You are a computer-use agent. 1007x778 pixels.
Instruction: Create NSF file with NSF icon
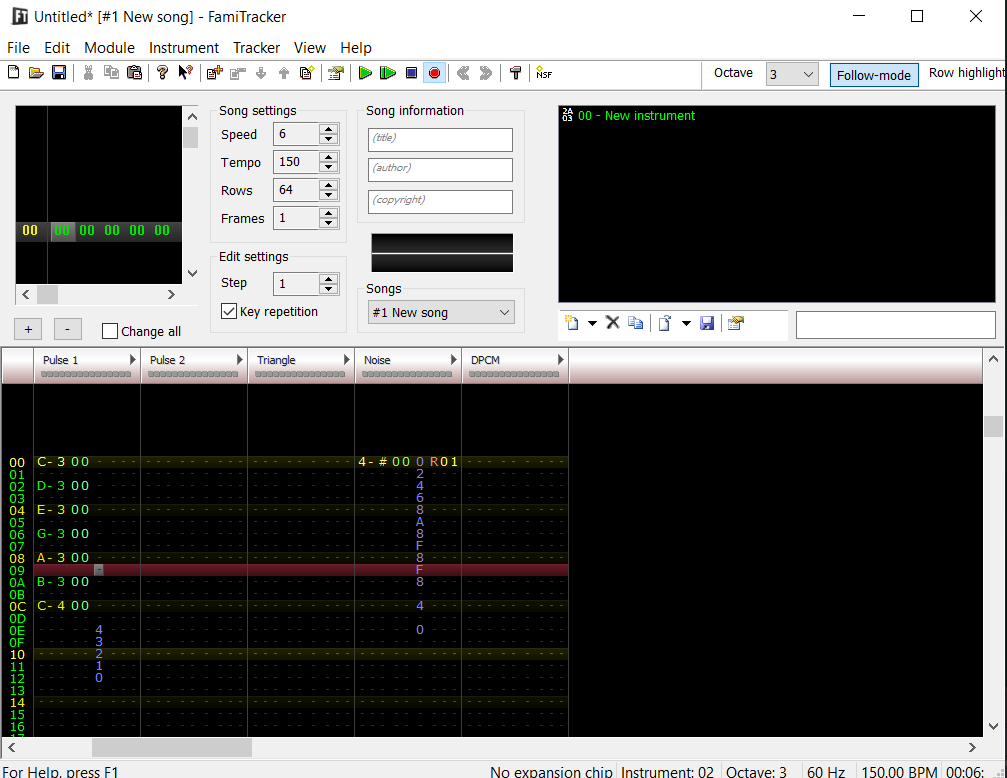[x=544, y=73]
